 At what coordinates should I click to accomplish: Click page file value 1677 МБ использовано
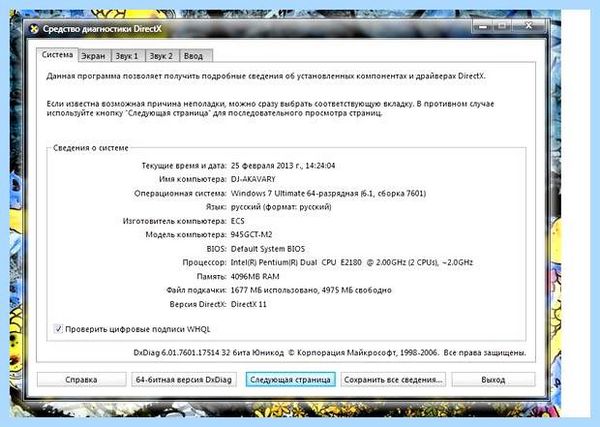pyautogui.click(x=311, y=290)
